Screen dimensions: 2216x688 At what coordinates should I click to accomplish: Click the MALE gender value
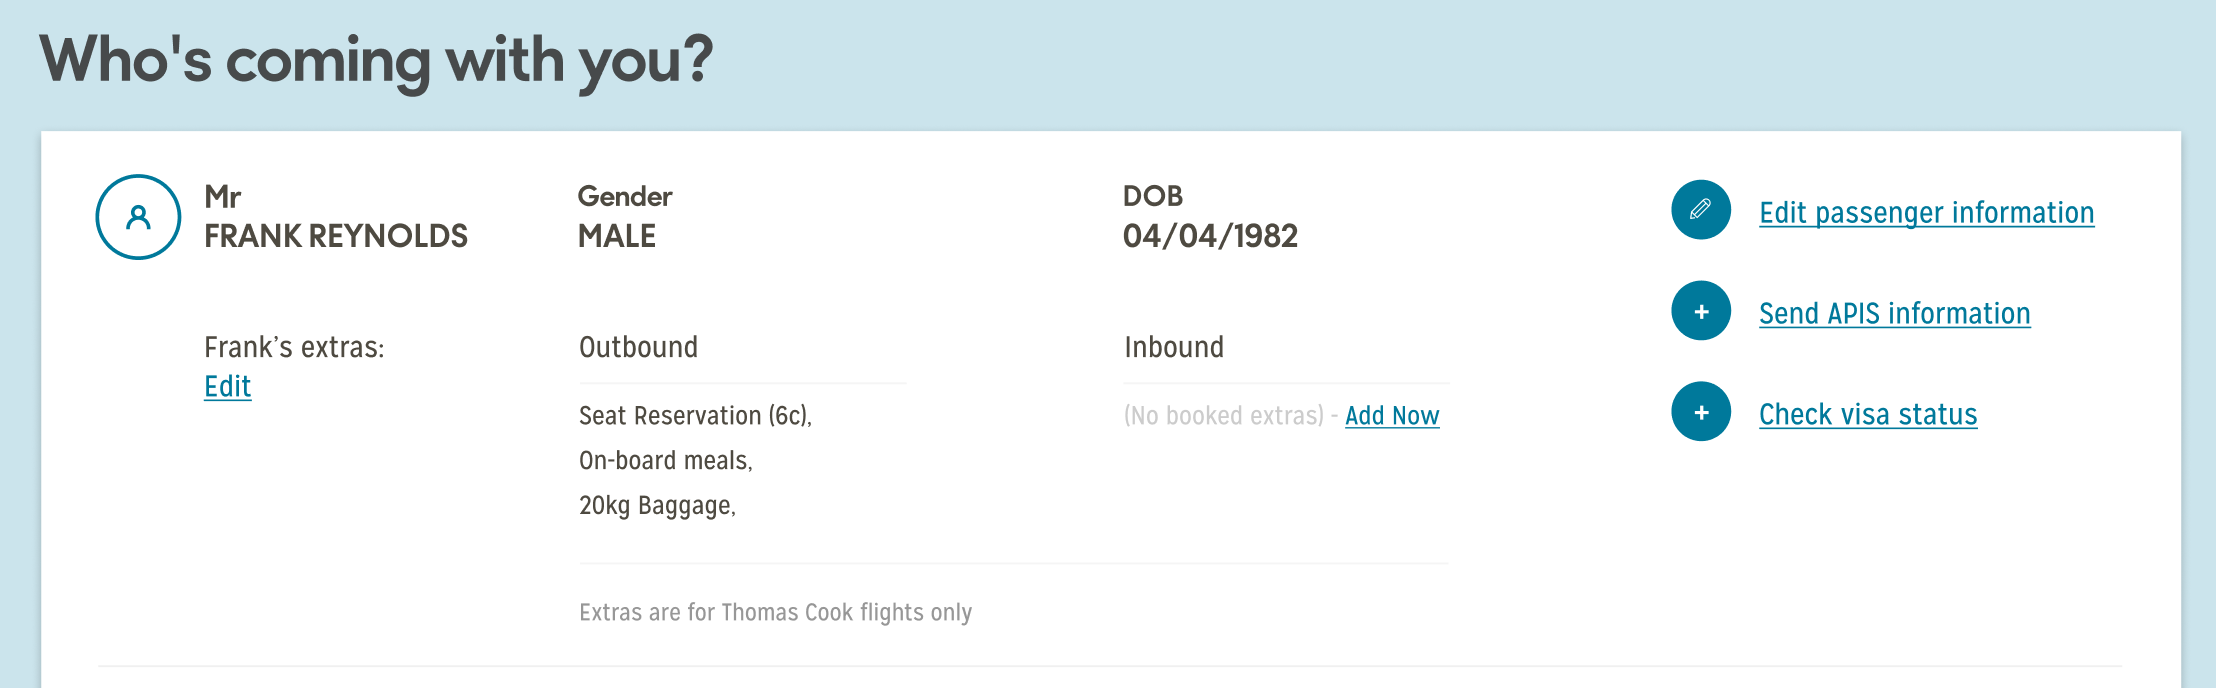(617, 236)
